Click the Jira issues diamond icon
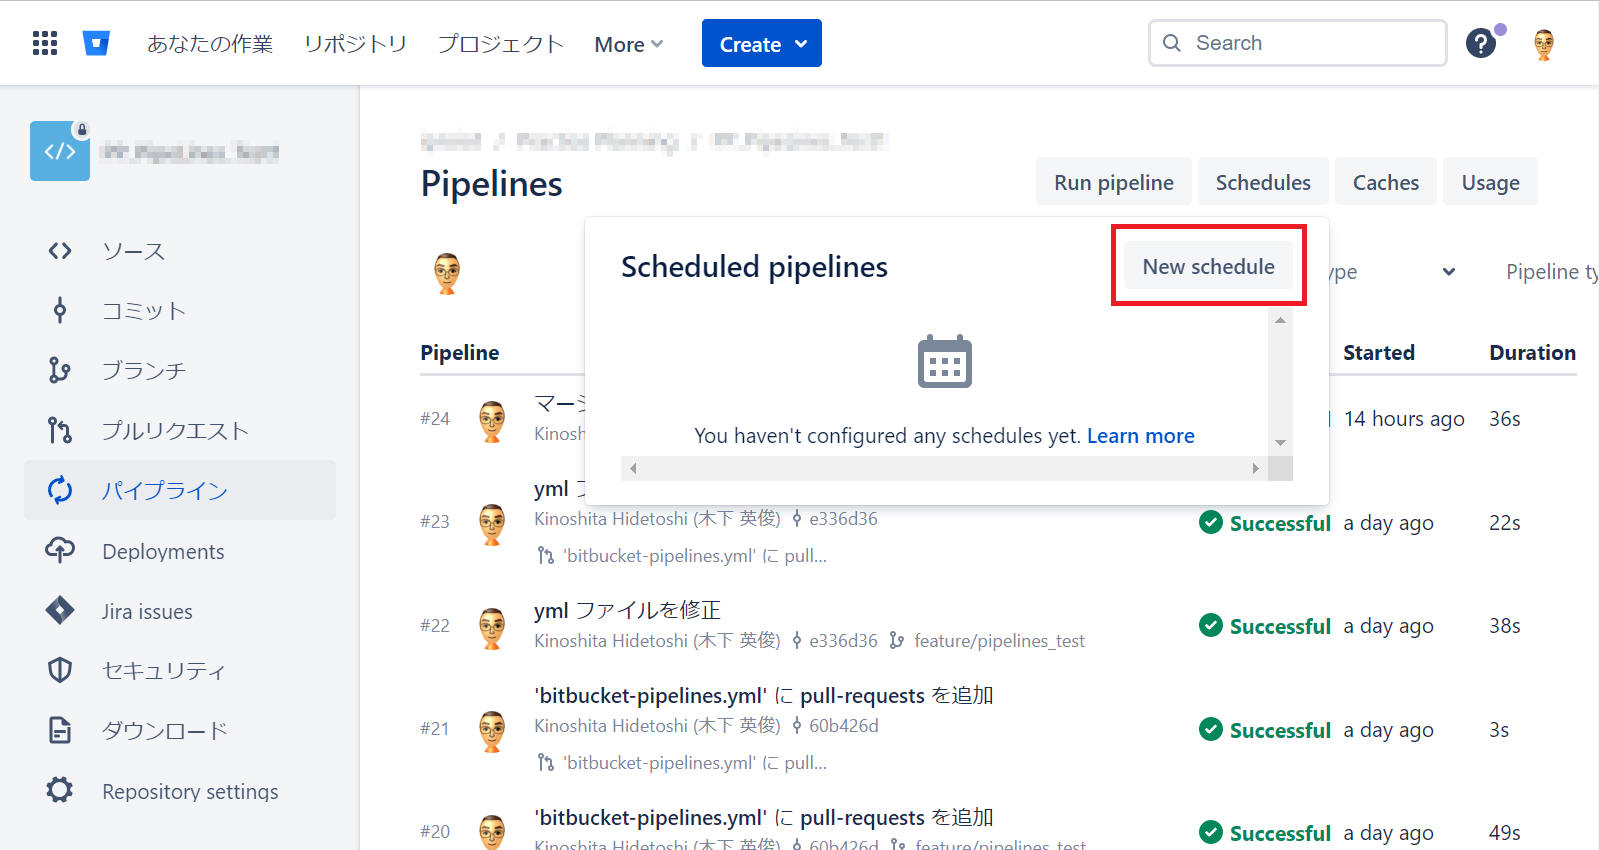 [60, 610]
